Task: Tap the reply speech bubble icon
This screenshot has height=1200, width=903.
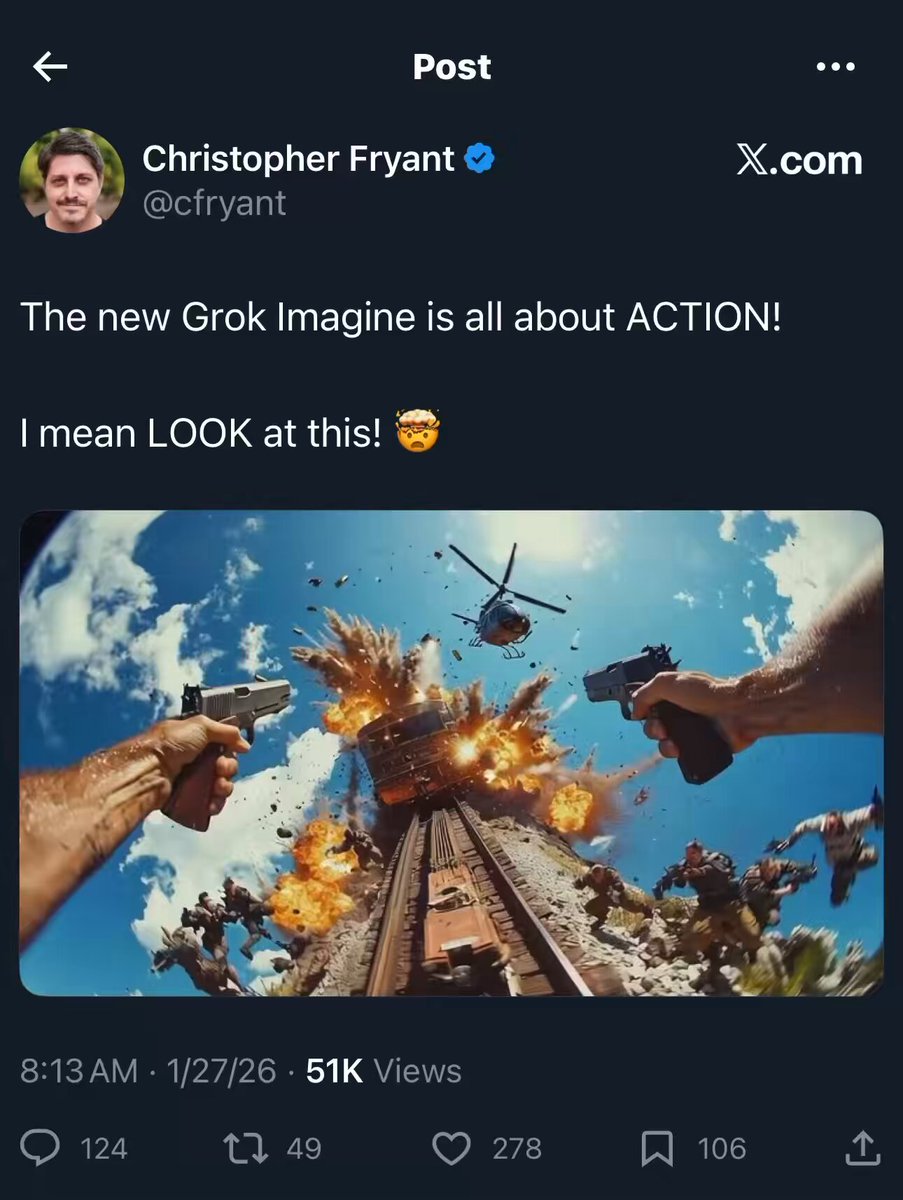Action: 40,1148
